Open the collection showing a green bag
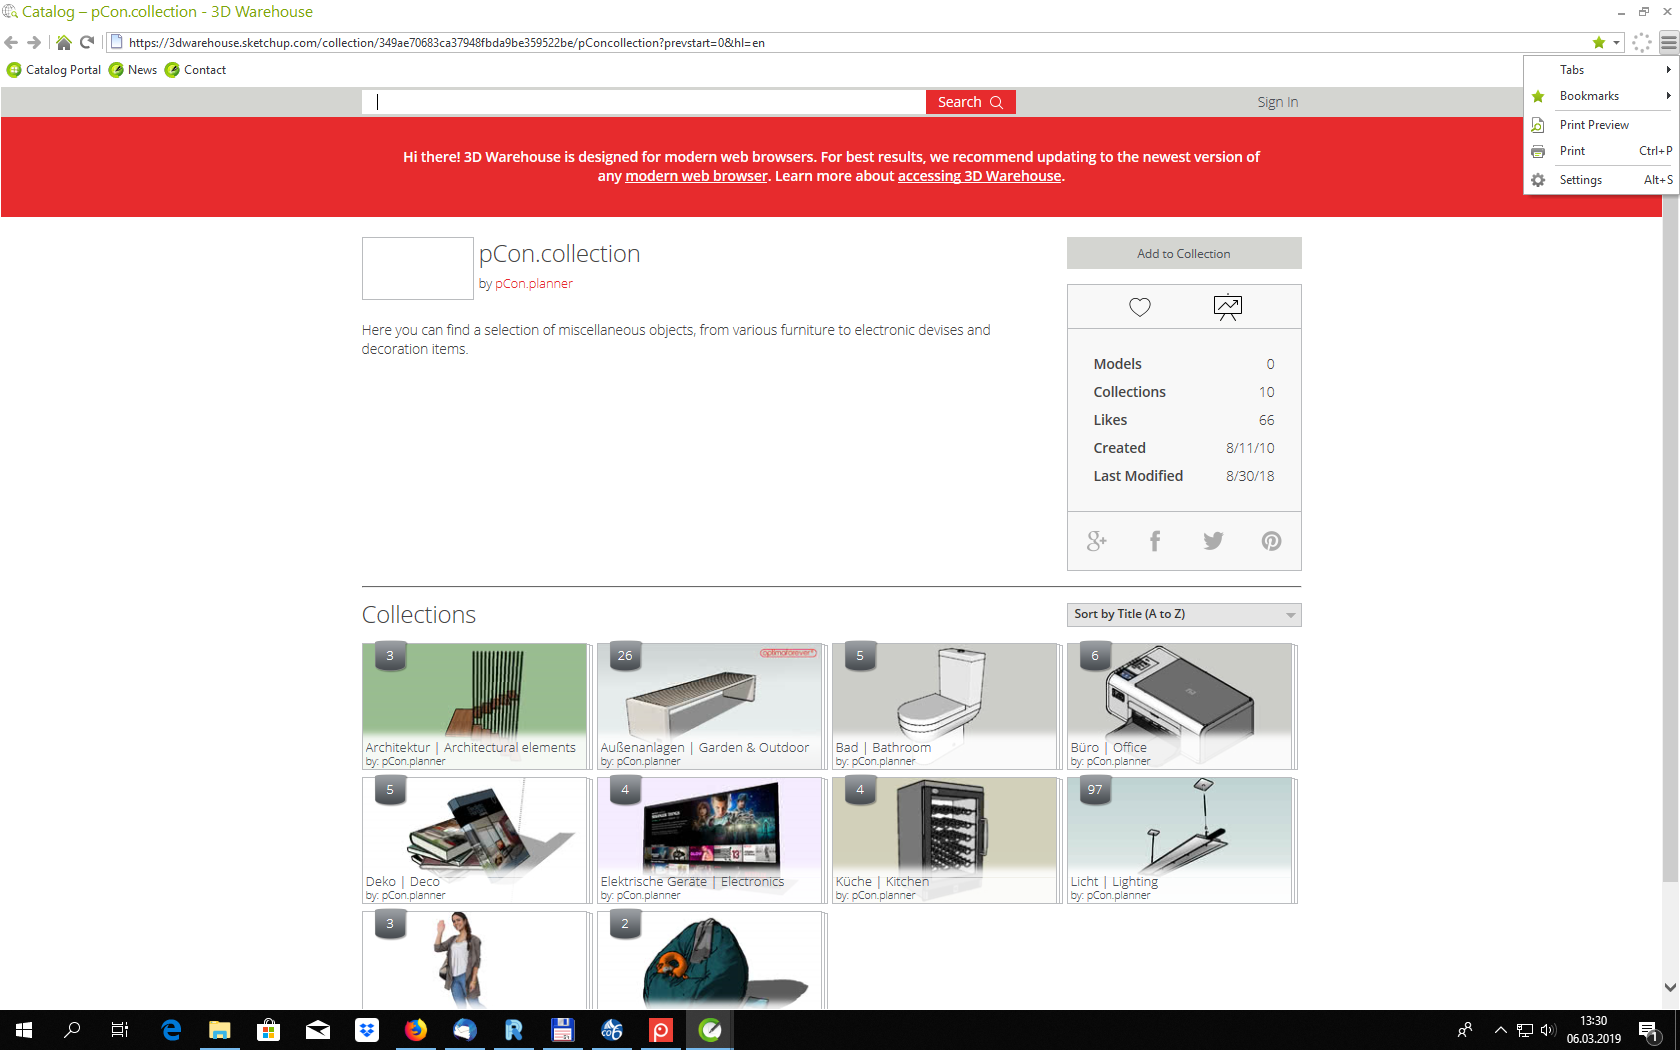The image size is (1680, 1050). [x=709, y=960]
